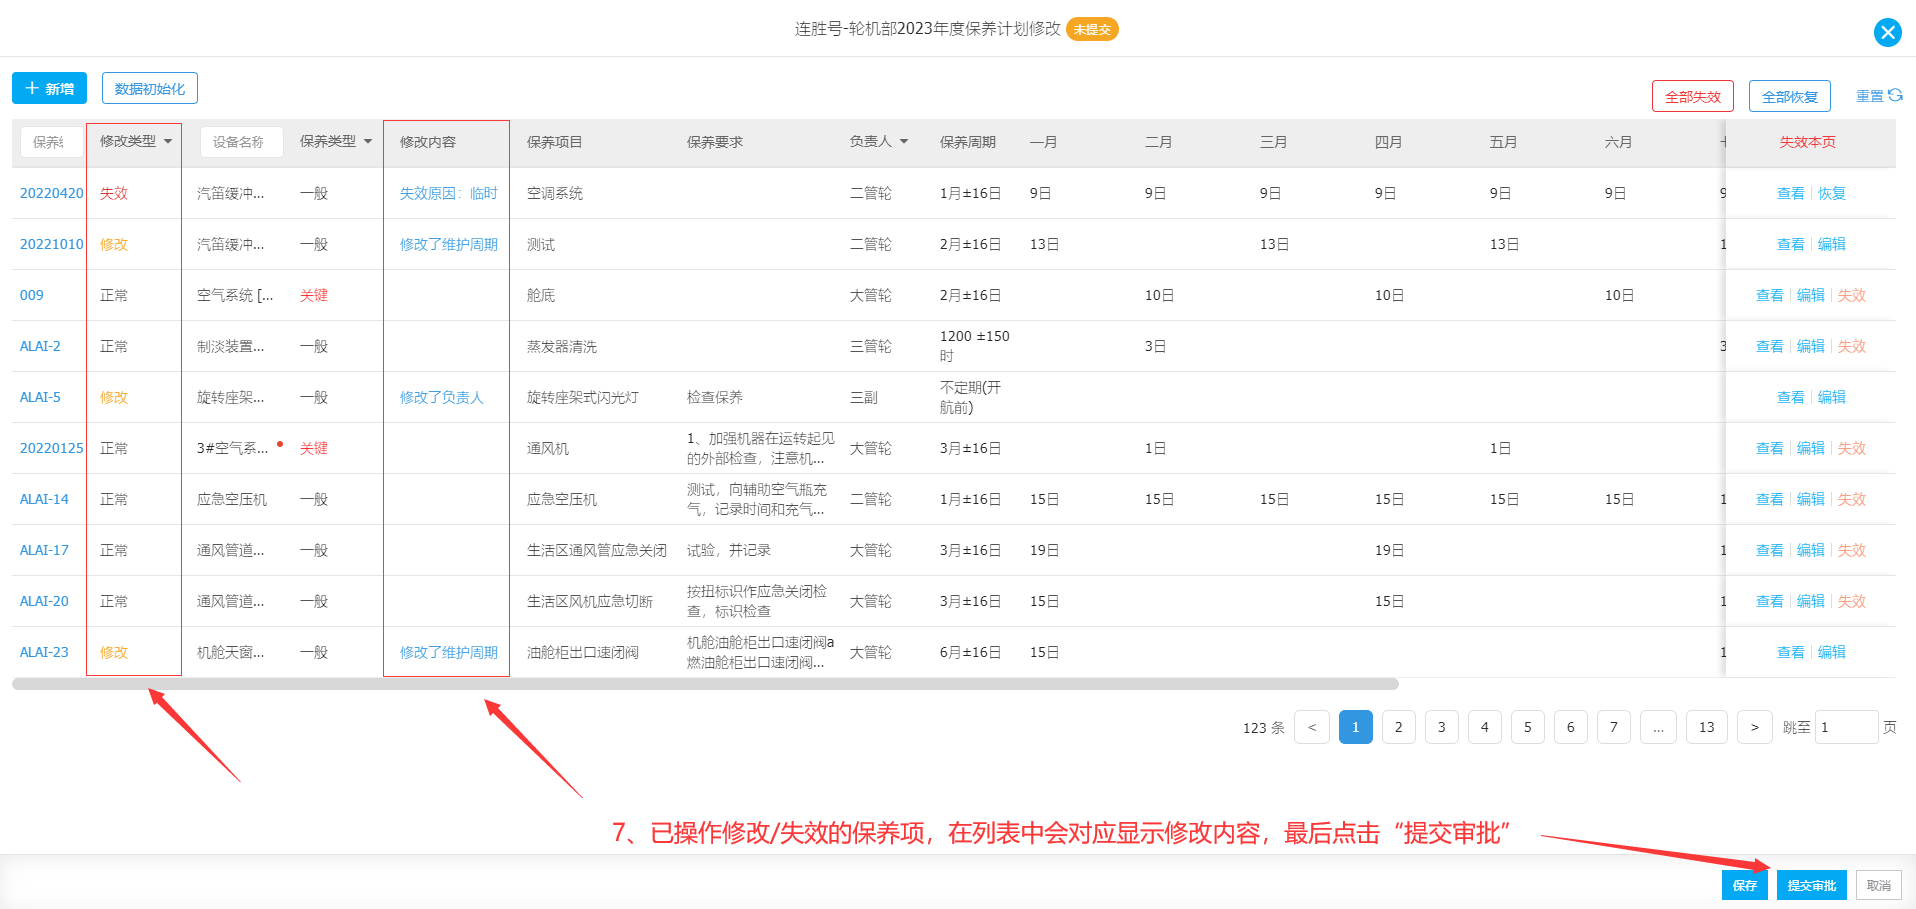Click 修改了维护周期 in row ALAI-23
This screenshot has width=1916, height=909.
click(x=448, y=652)
